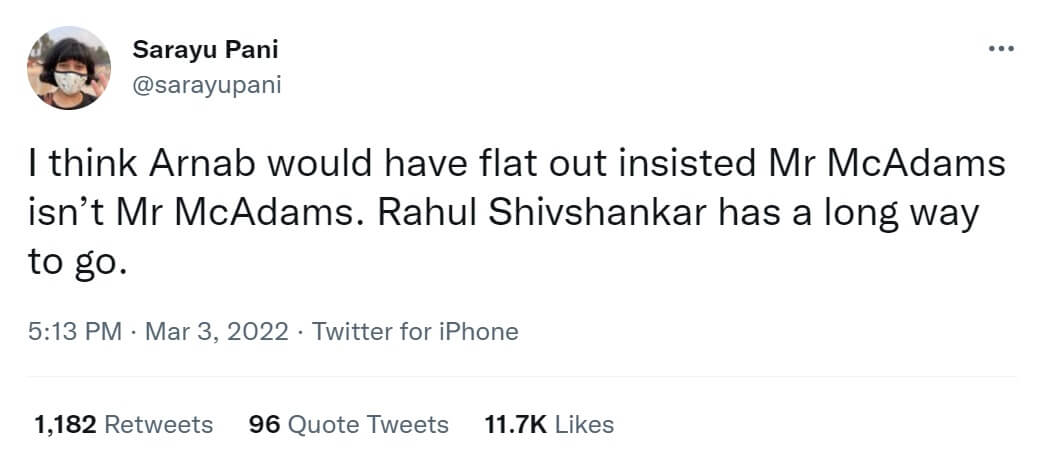View the list of Retweets
The width and height of the screenshot is (1038, 462).
click(x=159, y=425)
